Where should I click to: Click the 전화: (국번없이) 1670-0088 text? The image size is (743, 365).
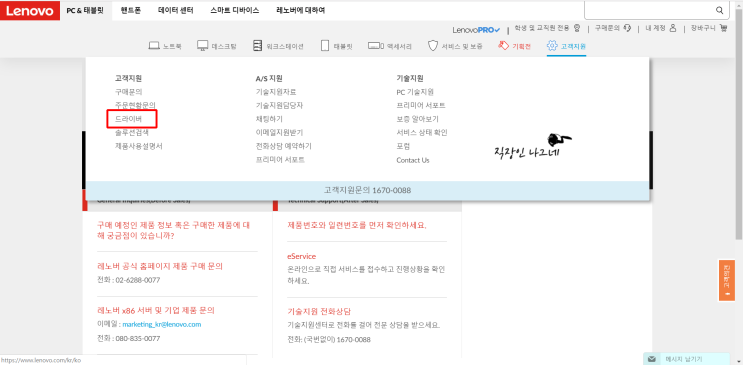coord(329,340)
